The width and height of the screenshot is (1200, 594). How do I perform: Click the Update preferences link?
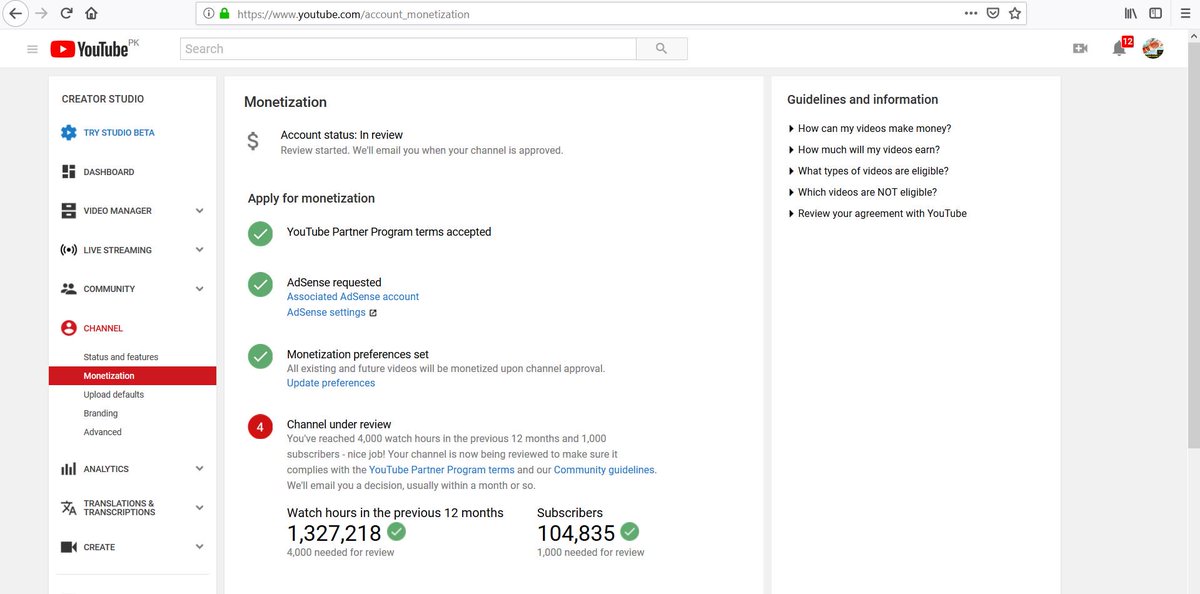(331, 383)
